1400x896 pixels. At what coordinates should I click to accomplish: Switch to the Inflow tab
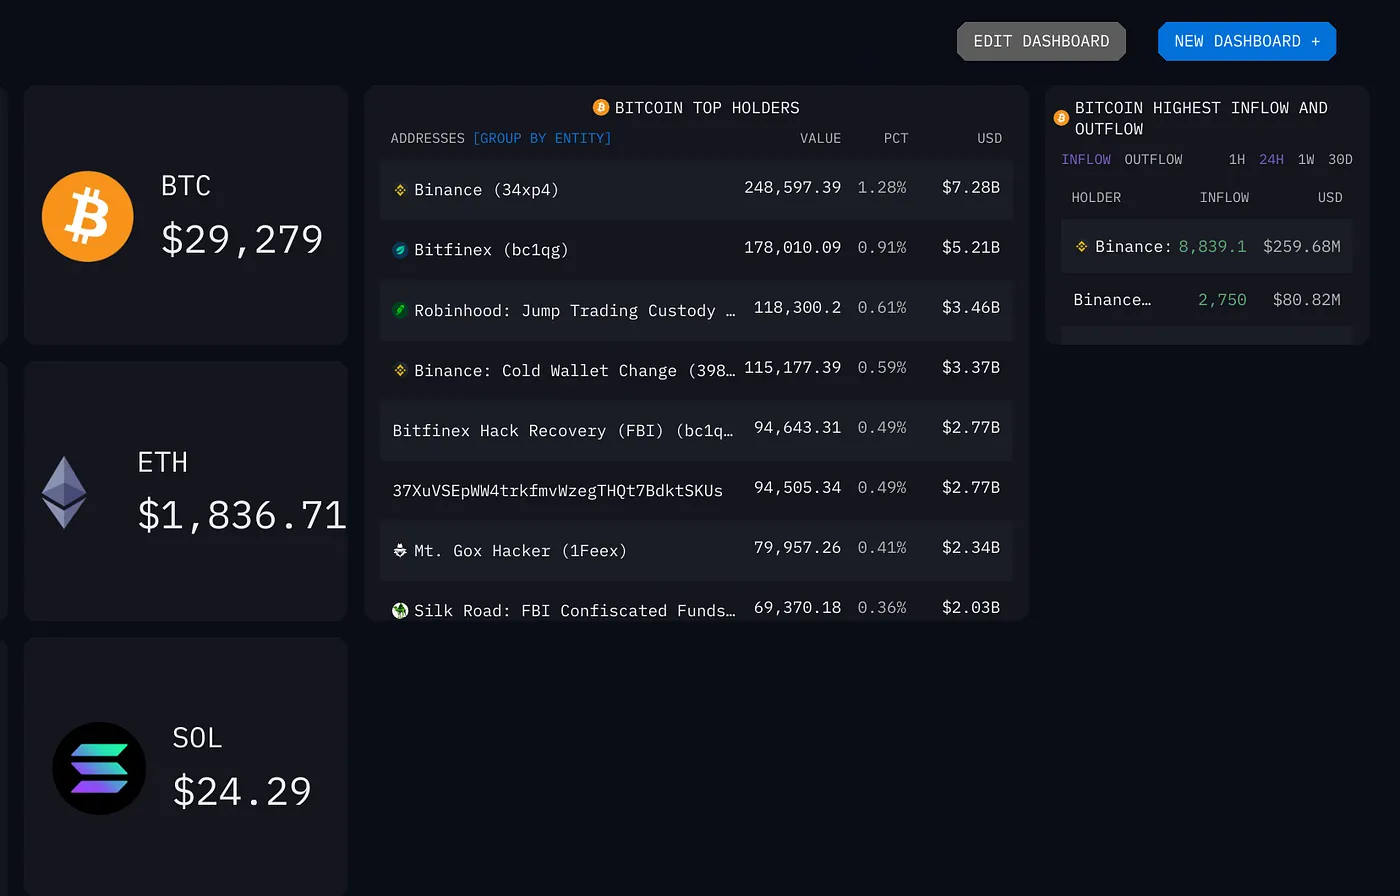click(x=1086, y=160)
